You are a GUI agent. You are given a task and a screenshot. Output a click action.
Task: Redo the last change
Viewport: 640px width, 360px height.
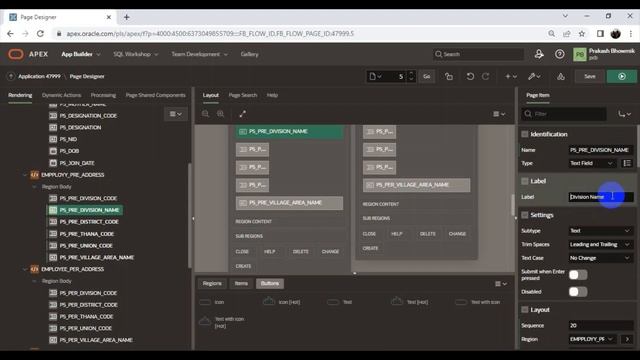click(486, 76)
